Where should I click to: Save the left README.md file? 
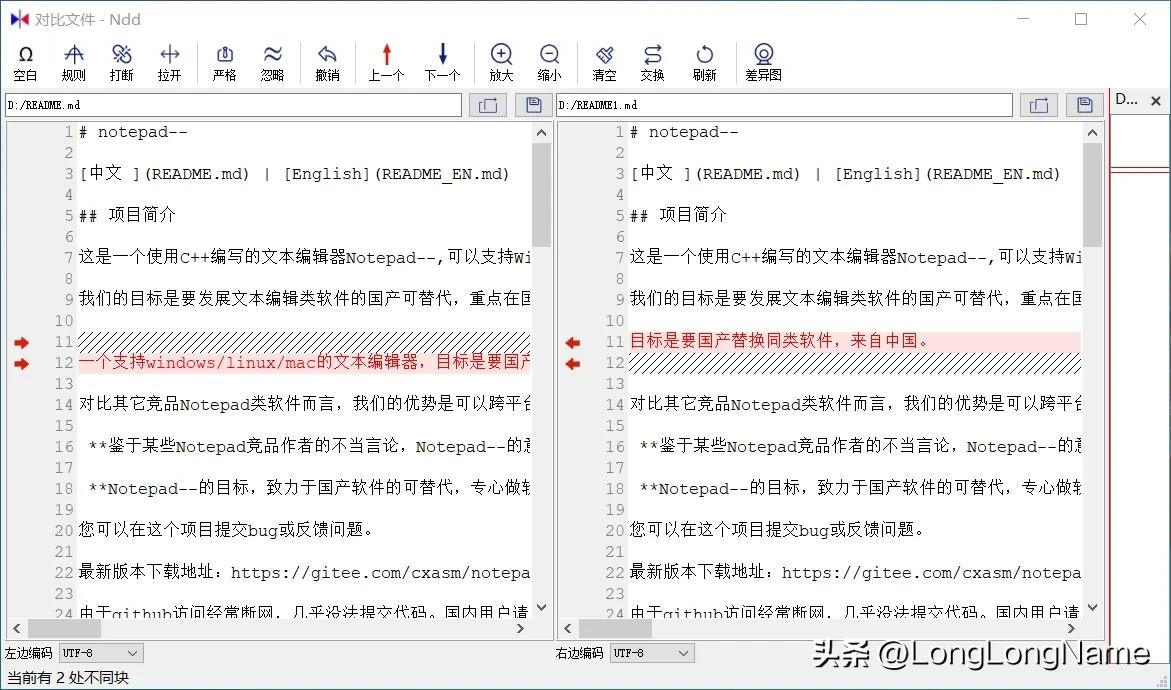click(533, 104)
